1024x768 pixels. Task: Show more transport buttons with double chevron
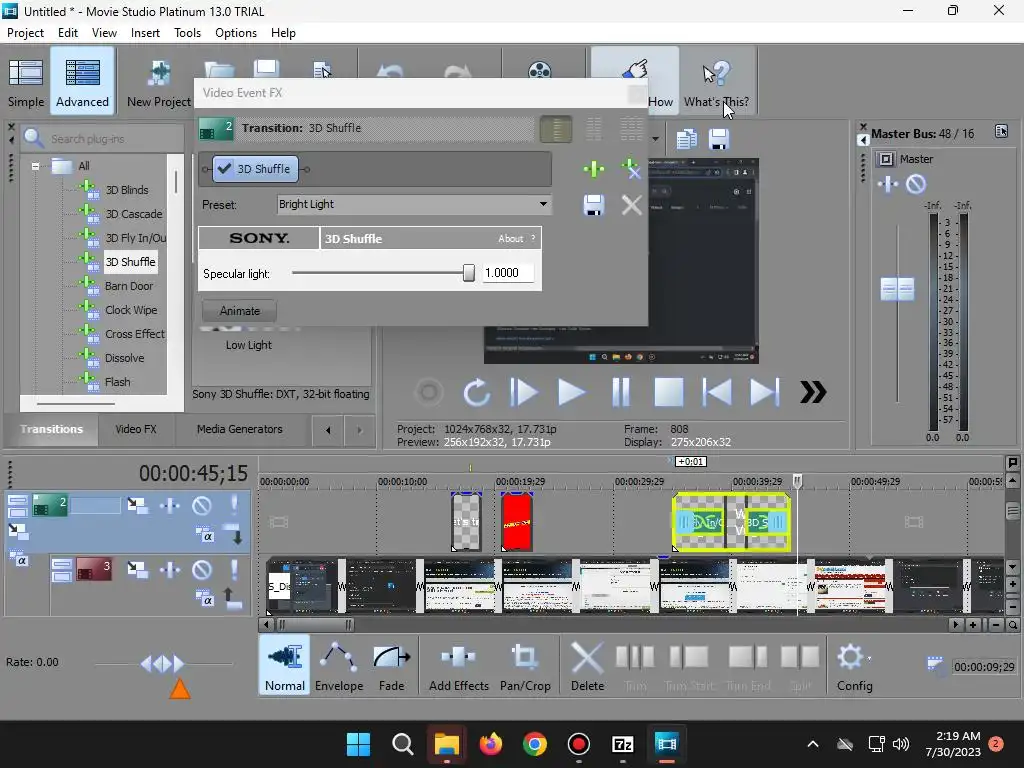click(x=813, y=392)
